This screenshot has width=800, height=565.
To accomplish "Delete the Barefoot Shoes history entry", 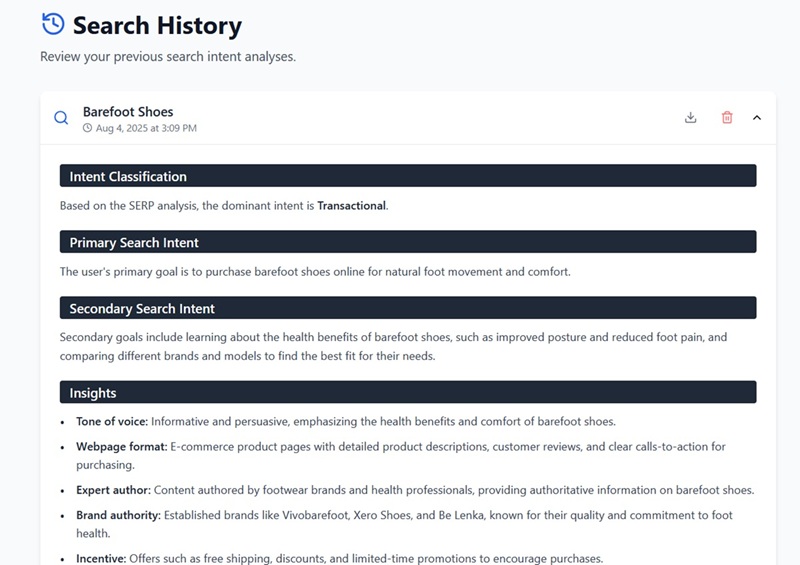I will point(727,118).
